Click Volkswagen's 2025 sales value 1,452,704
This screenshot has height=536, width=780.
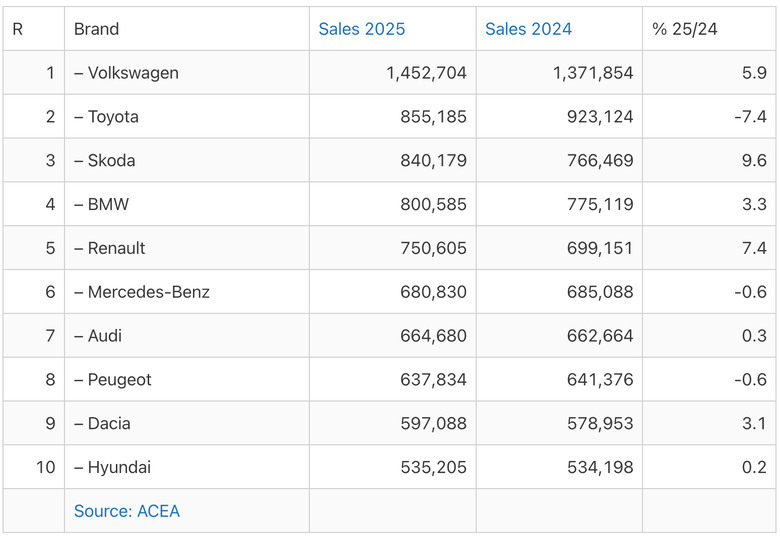[426, 73]
